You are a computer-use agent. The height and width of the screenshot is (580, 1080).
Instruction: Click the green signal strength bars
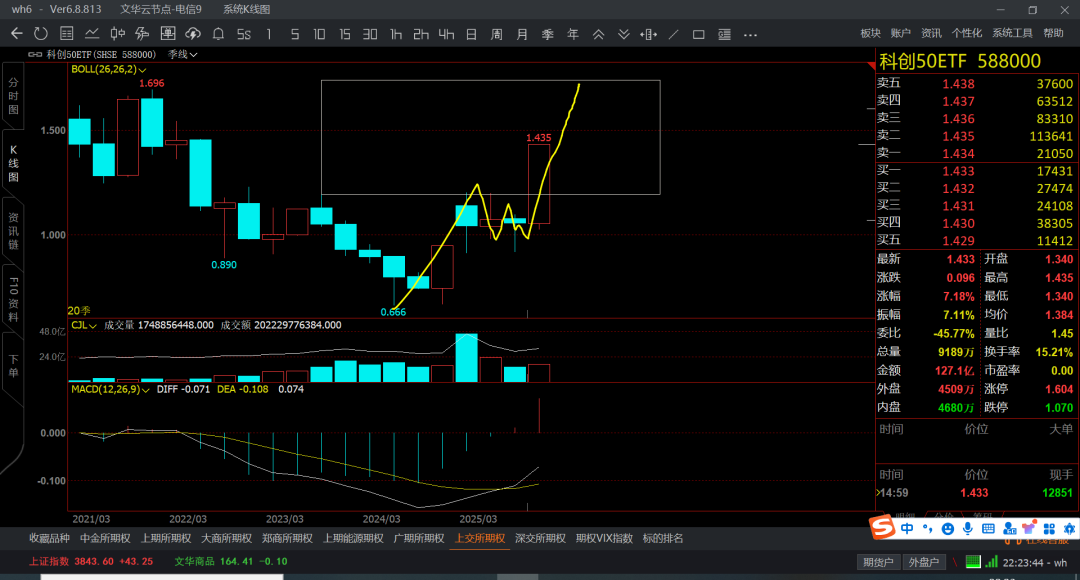(x=991, y=561)
